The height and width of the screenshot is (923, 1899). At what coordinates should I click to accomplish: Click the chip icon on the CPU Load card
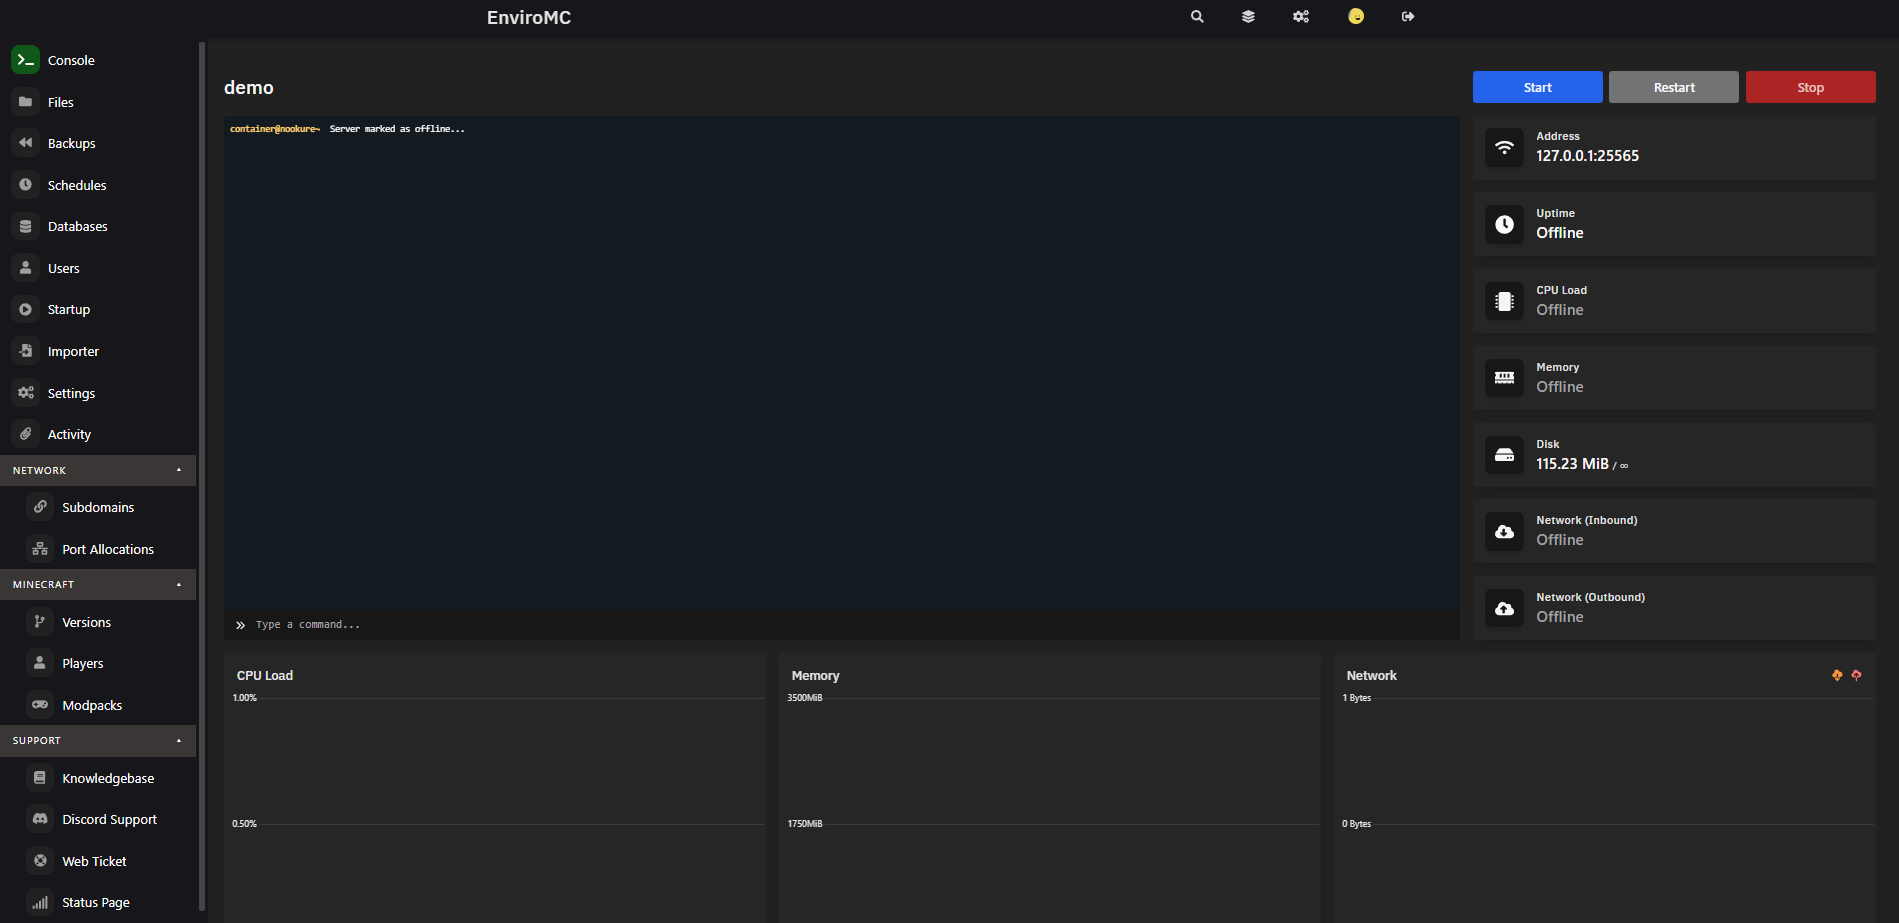[x=1504, y=301]
